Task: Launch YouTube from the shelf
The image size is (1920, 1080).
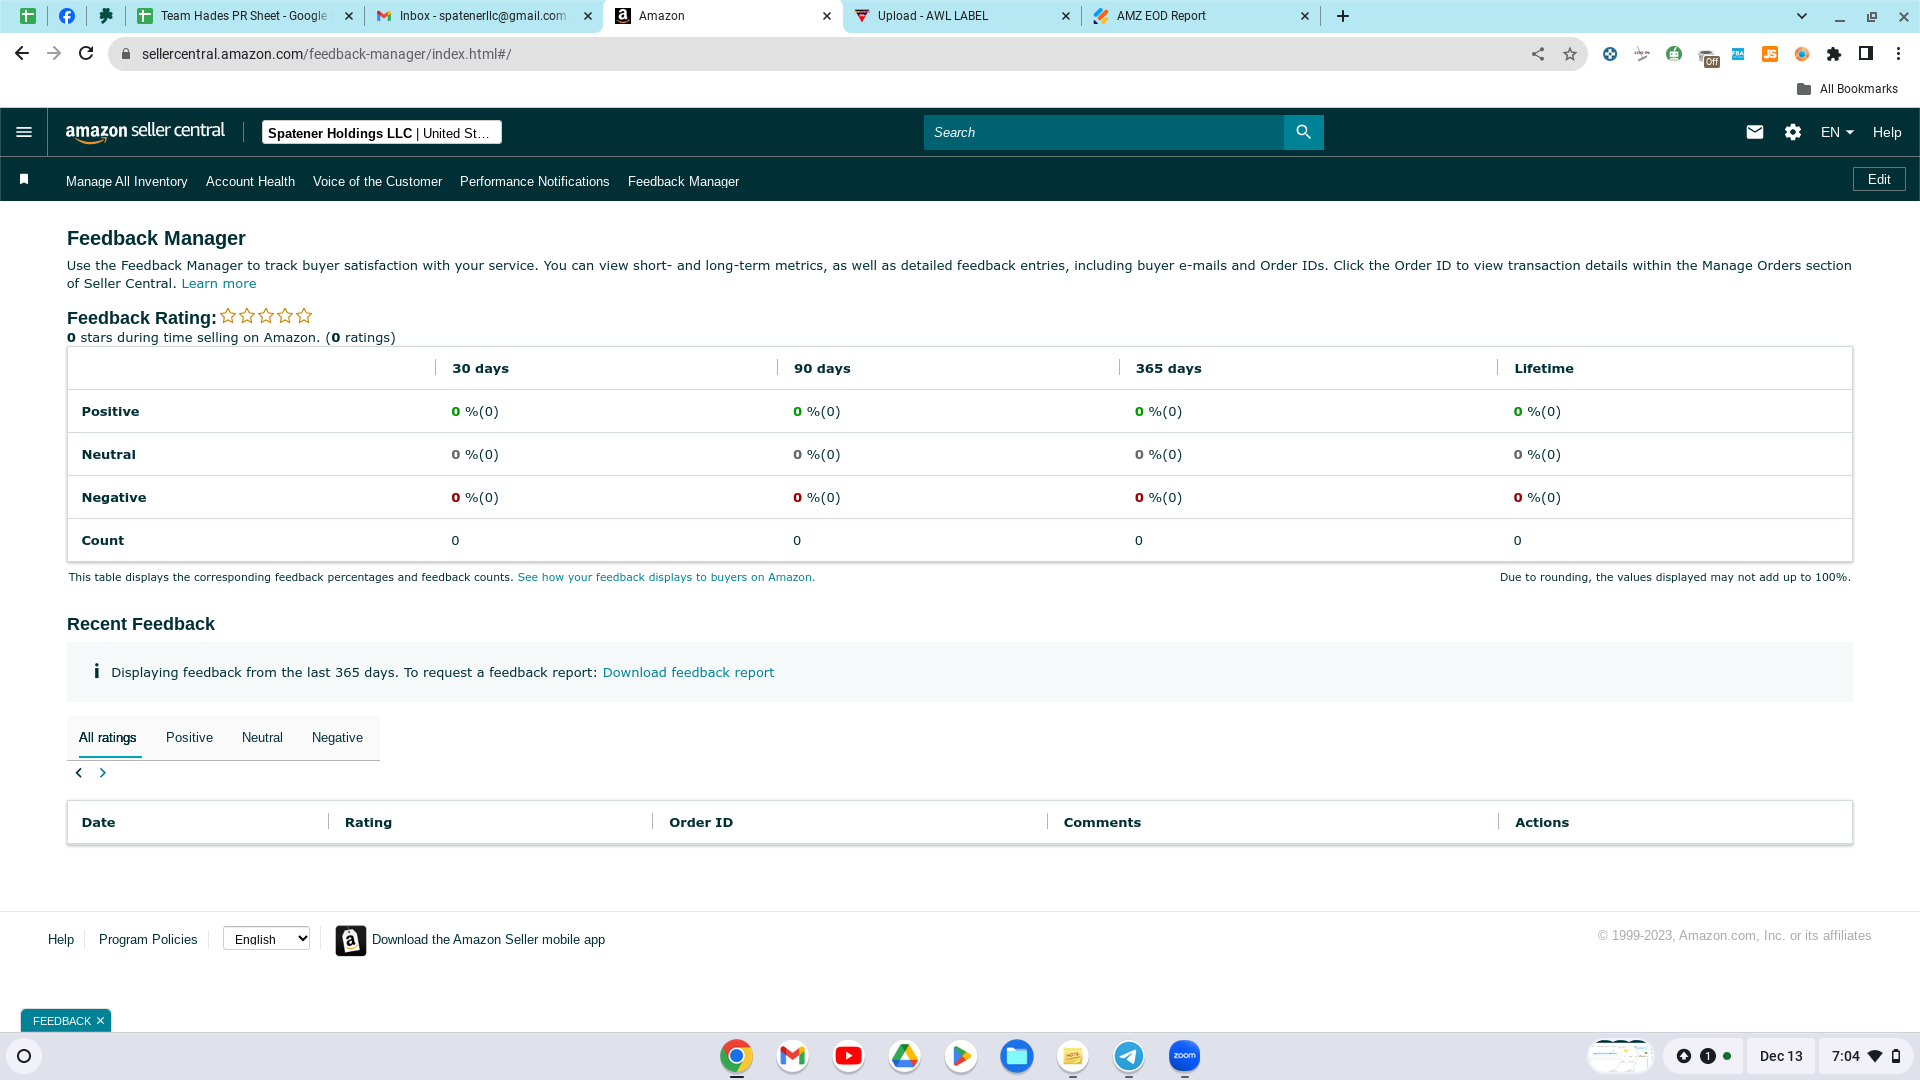Action: pos(848,1056)
